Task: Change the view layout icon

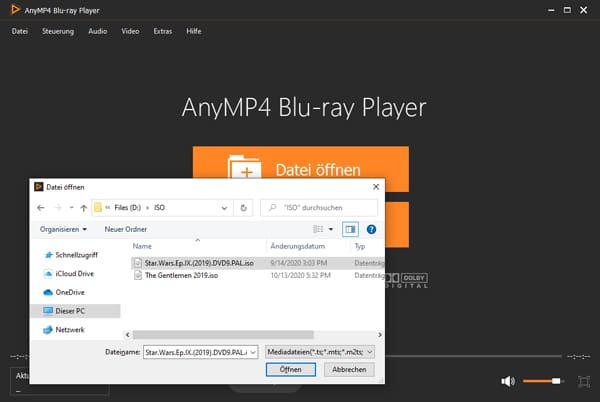Action: pos(318,229)
